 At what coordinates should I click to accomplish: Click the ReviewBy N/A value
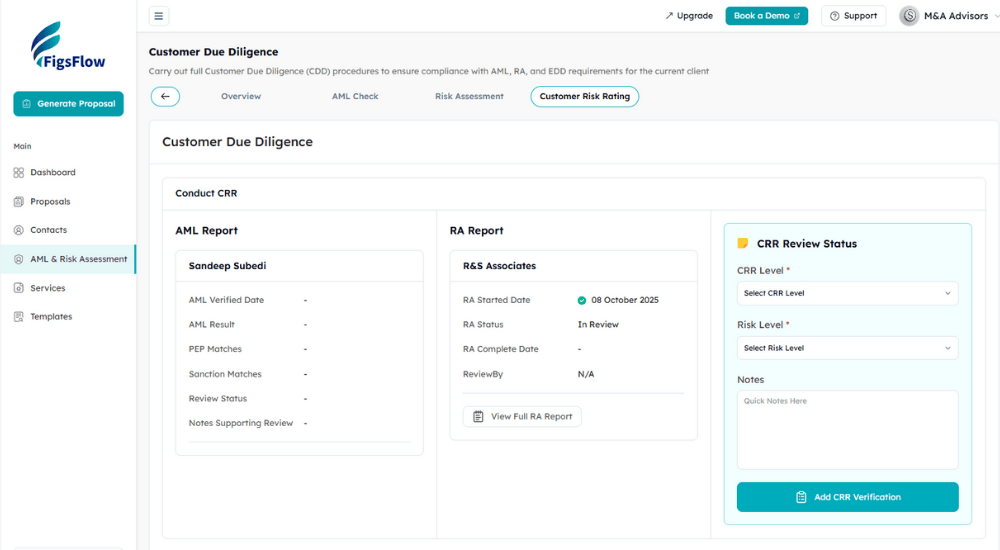pyautogui.click(x=586, y=375)
